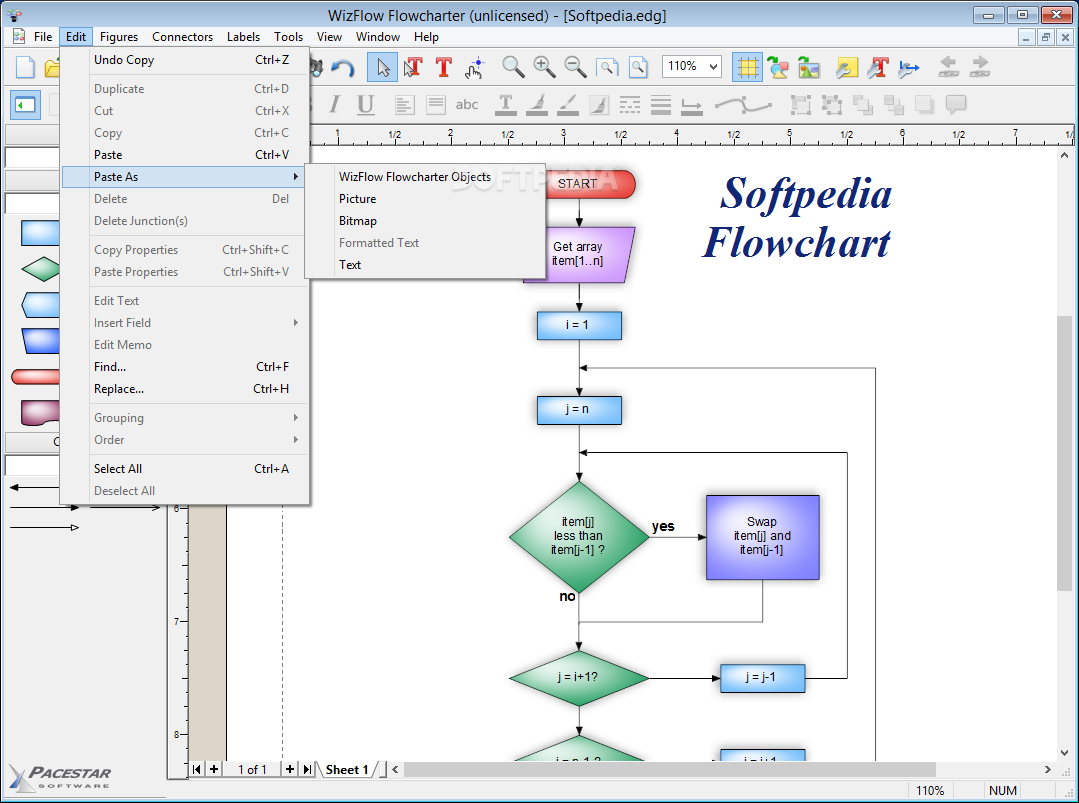1079x803 pixels.
Task: Open the Help menu
Action: coord(426,36)
